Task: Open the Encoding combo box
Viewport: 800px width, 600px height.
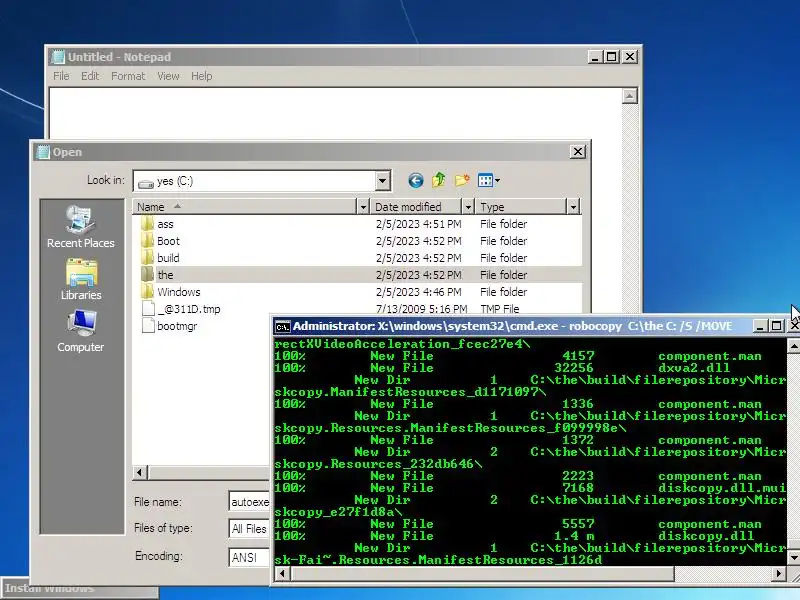Action: click(249, 557)
